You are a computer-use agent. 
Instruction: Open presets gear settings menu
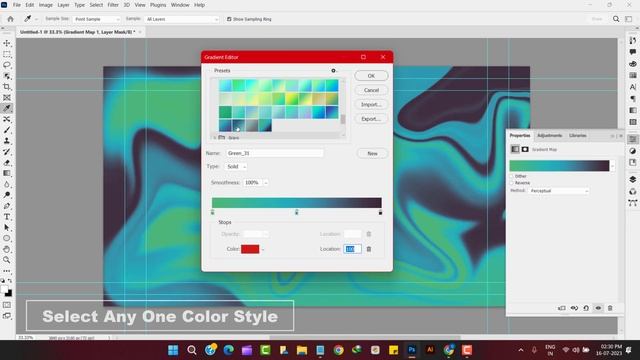(x=334, y=71)
